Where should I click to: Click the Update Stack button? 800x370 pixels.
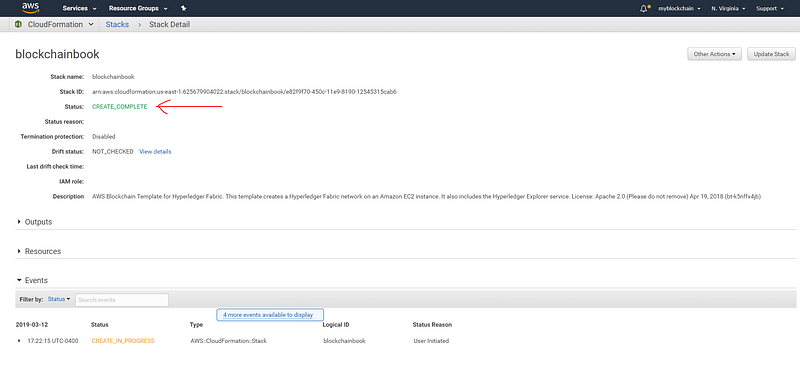tap(771, 54)
